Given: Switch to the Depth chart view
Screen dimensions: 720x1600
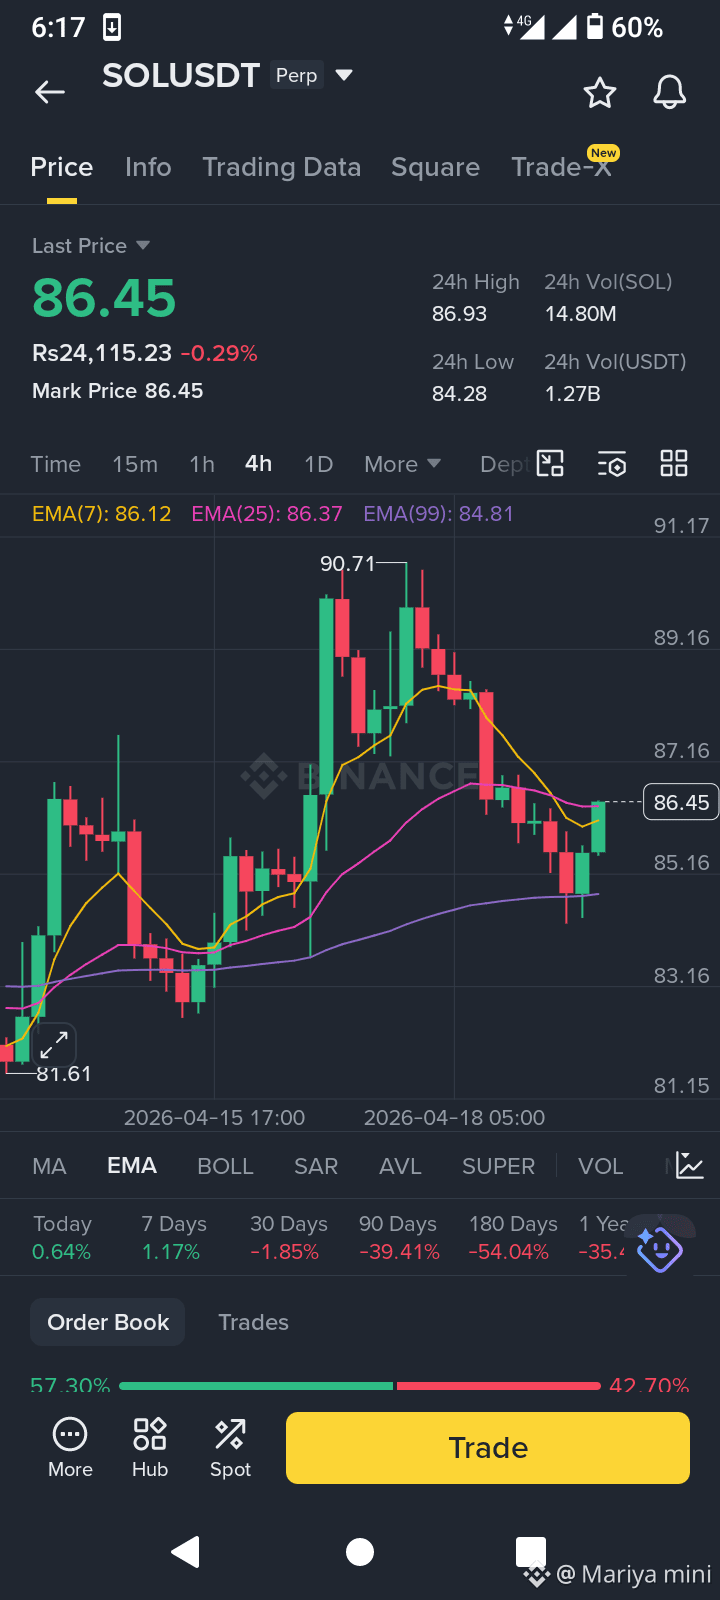Looking at the screenshot, I should 505,464.
